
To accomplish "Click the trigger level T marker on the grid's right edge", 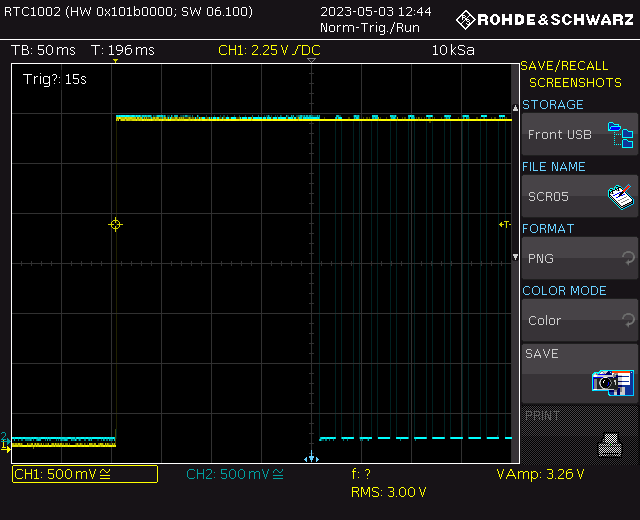I will point(505,224).
